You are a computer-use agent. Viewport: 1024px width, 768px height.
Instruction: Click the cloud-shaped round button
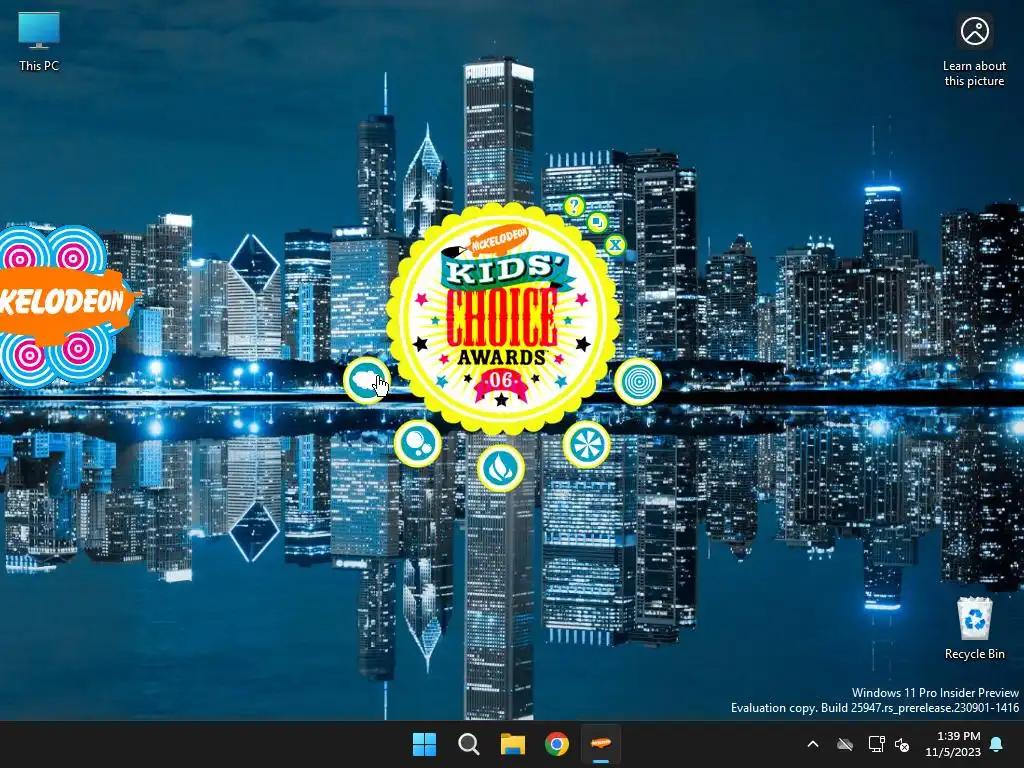pos(367,381)
